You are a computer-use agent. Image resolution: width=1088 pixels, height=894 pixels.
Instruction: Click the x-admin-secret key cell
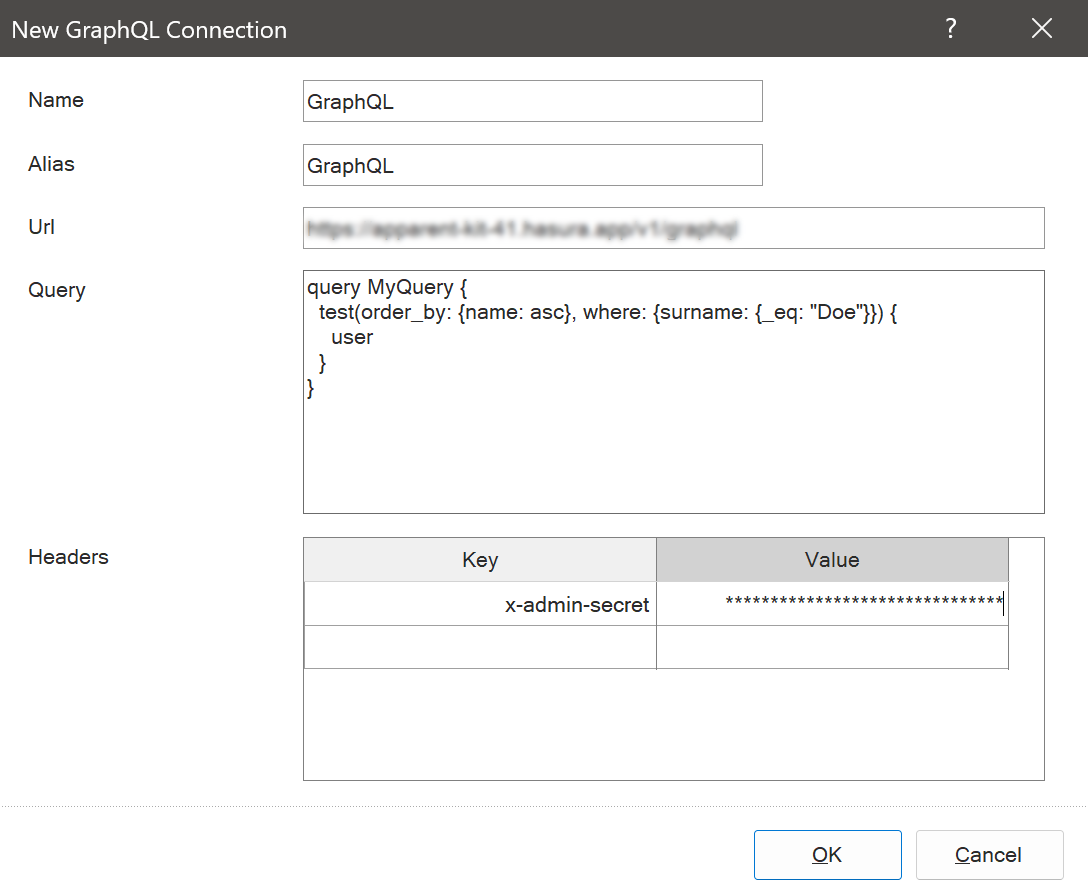click(480, 604)
